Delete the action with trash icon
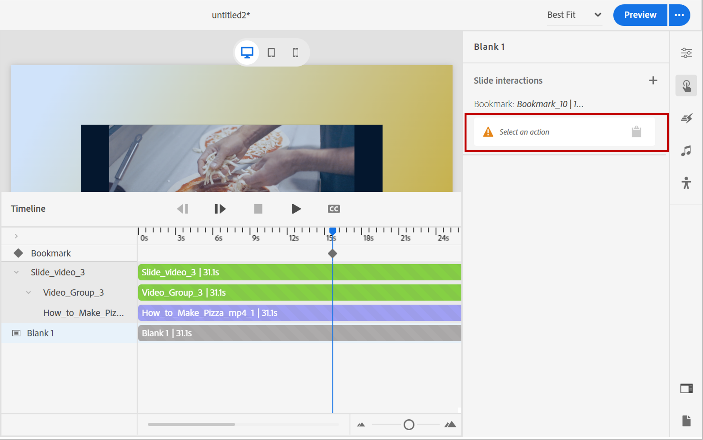The height and width of the screenshot is (440, 703). 636,132
